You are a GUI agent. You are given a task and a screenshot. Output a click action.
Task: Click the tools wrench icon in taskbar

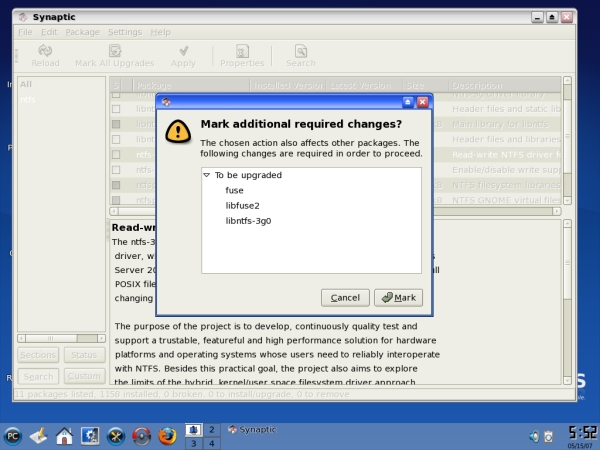click(116, 436)
